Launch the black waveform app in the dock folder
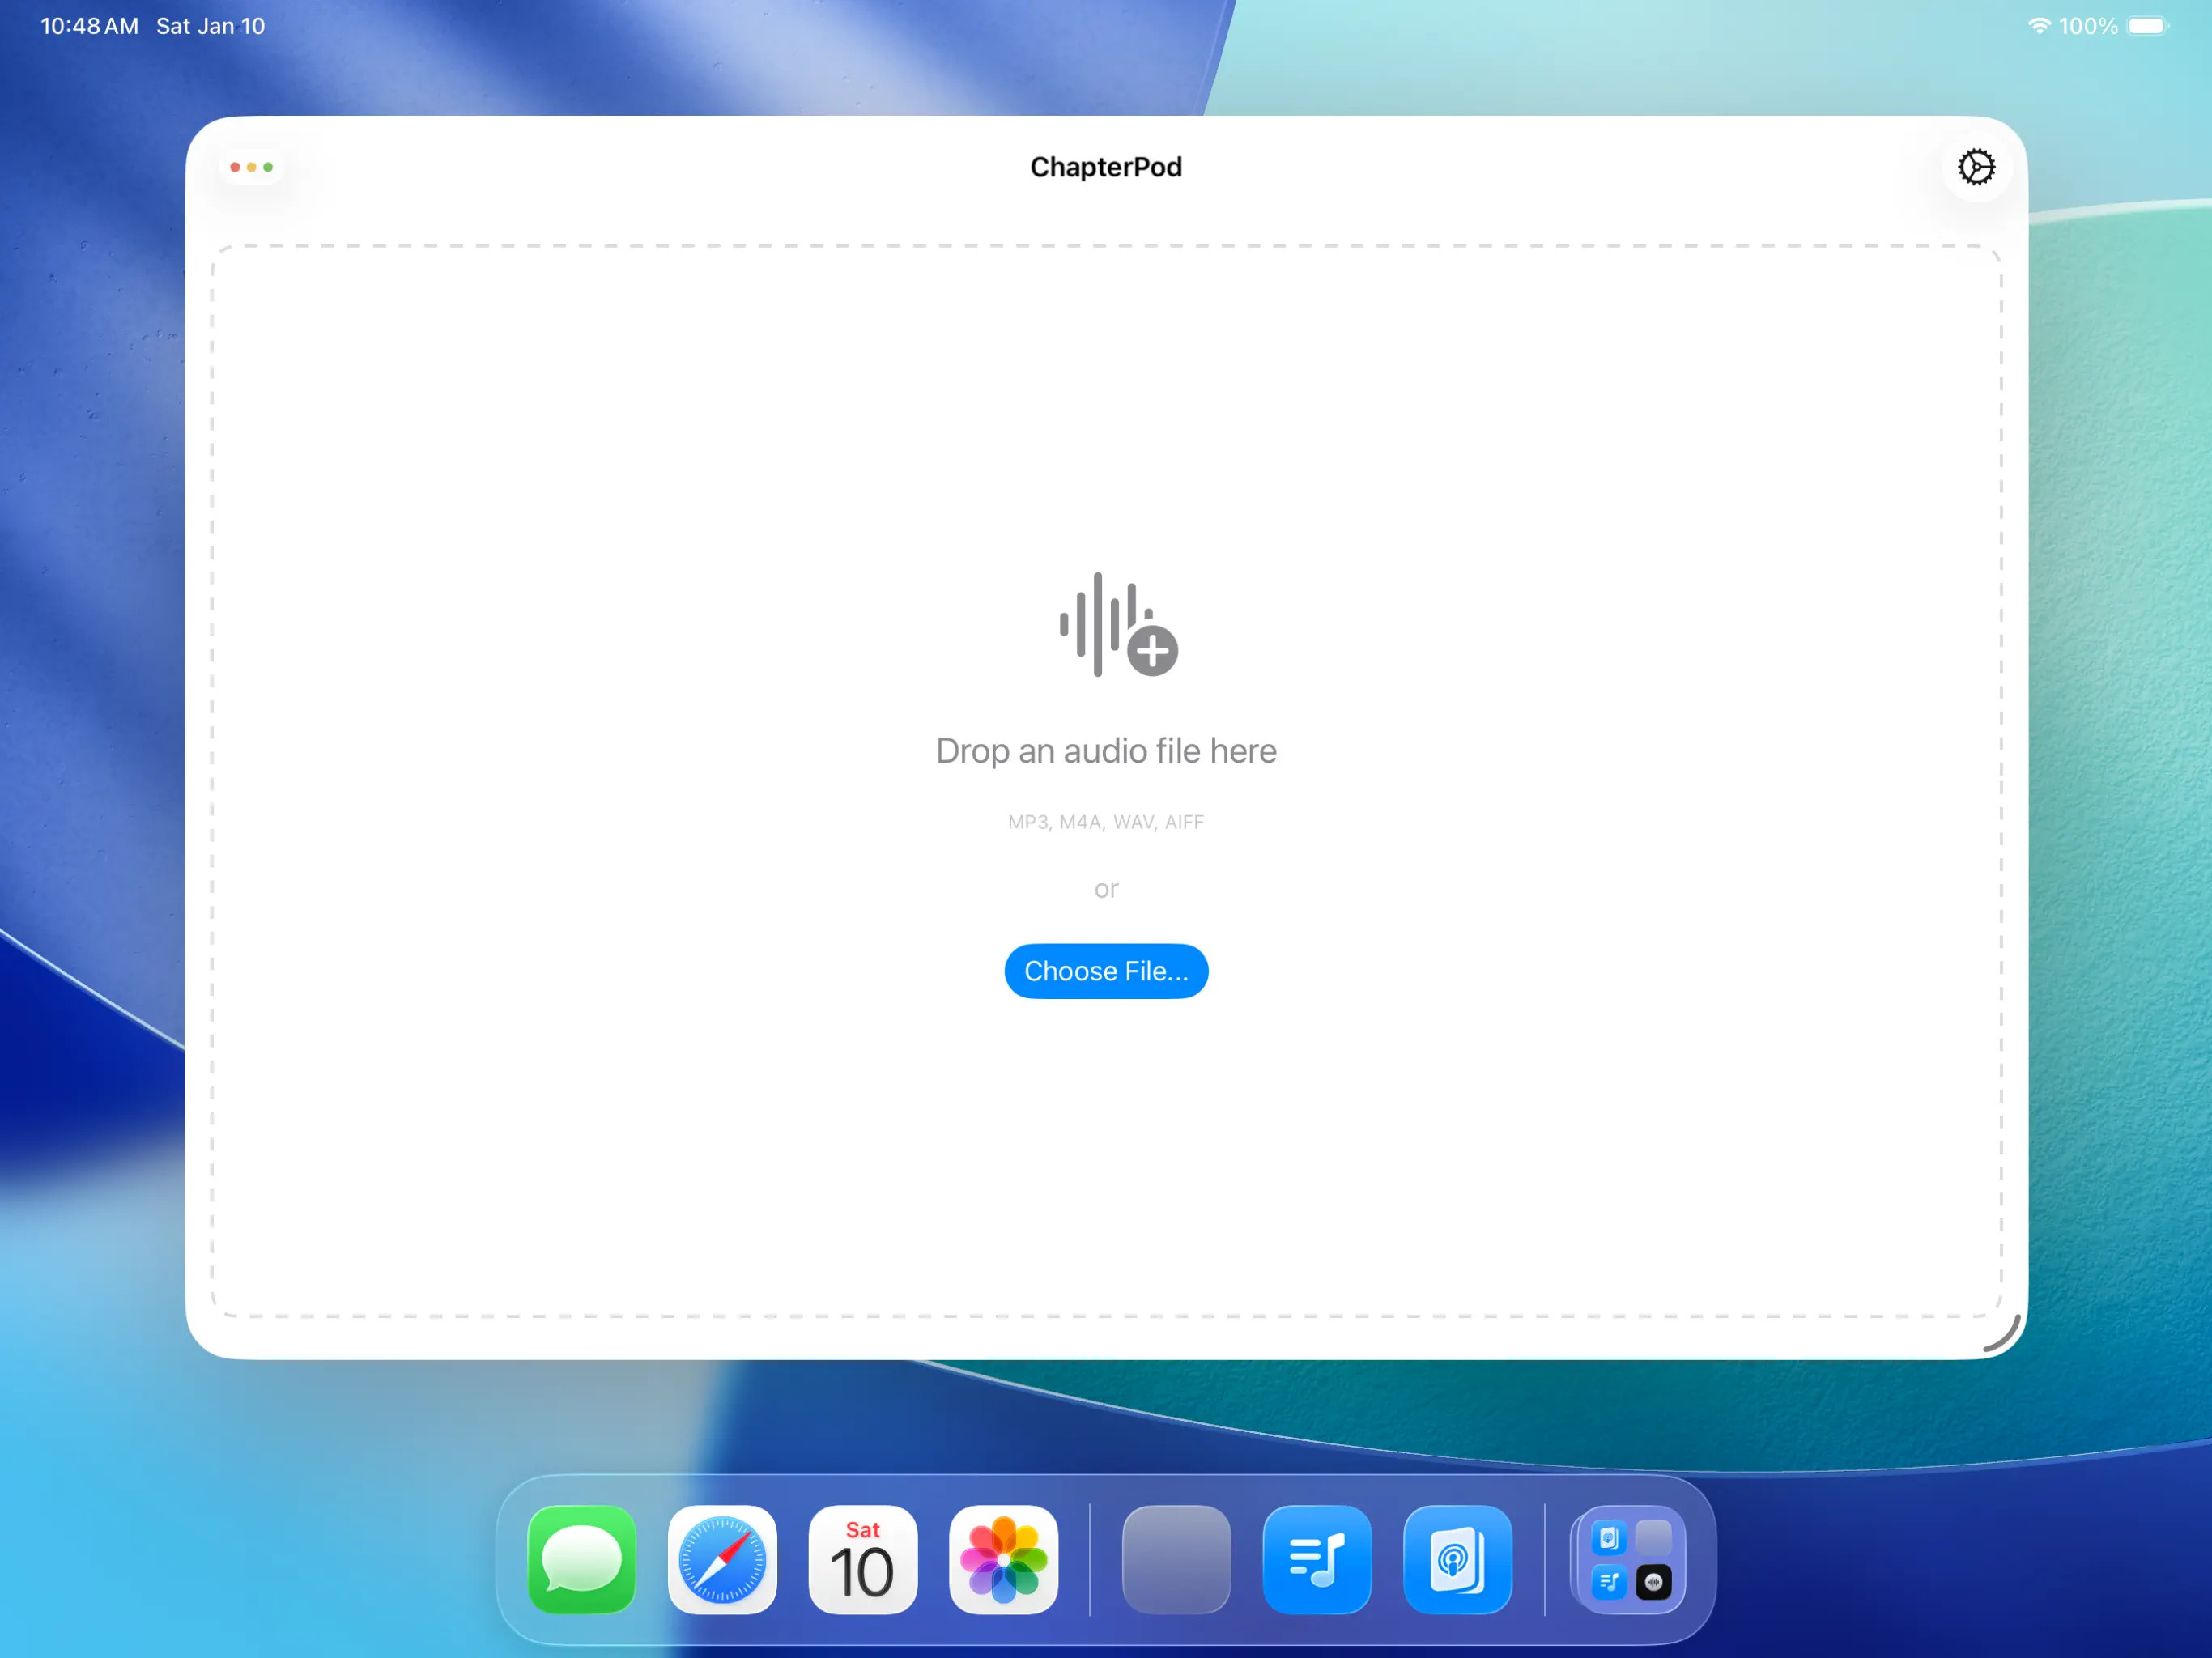The width and height of the screenshot is (2212, 1658). (x=1655, y=1582)
